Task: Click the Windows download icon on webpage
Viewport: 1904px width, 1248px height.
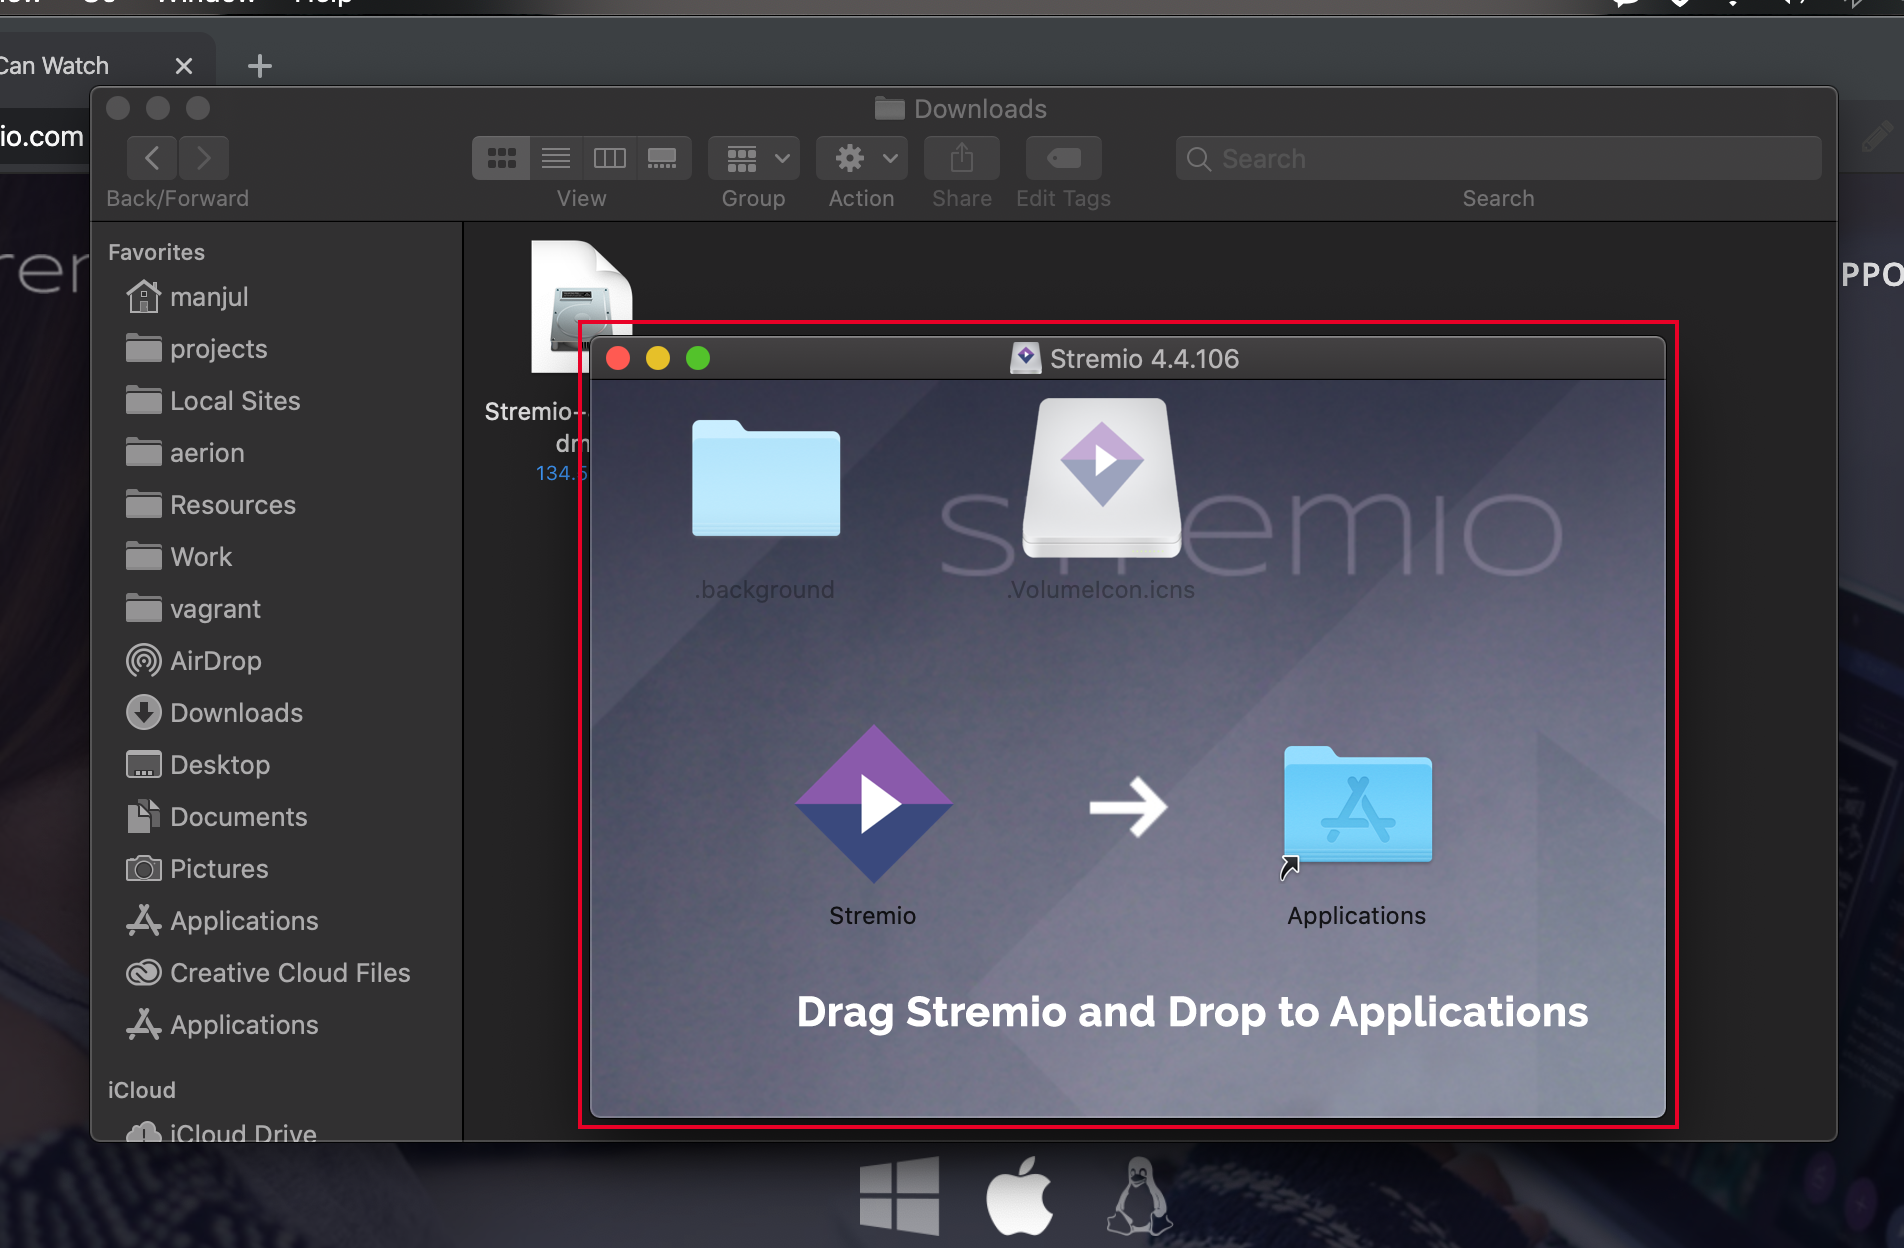Action: click(x=899, y=1195)
